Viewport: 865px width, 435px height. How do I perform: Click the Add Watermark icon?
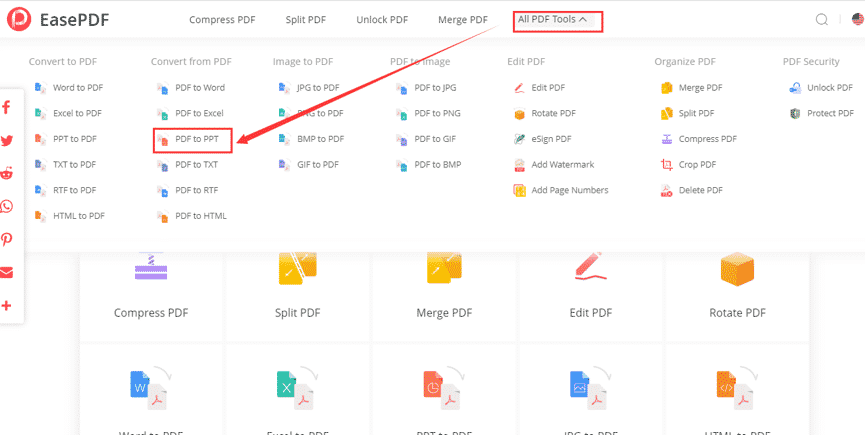519,164
